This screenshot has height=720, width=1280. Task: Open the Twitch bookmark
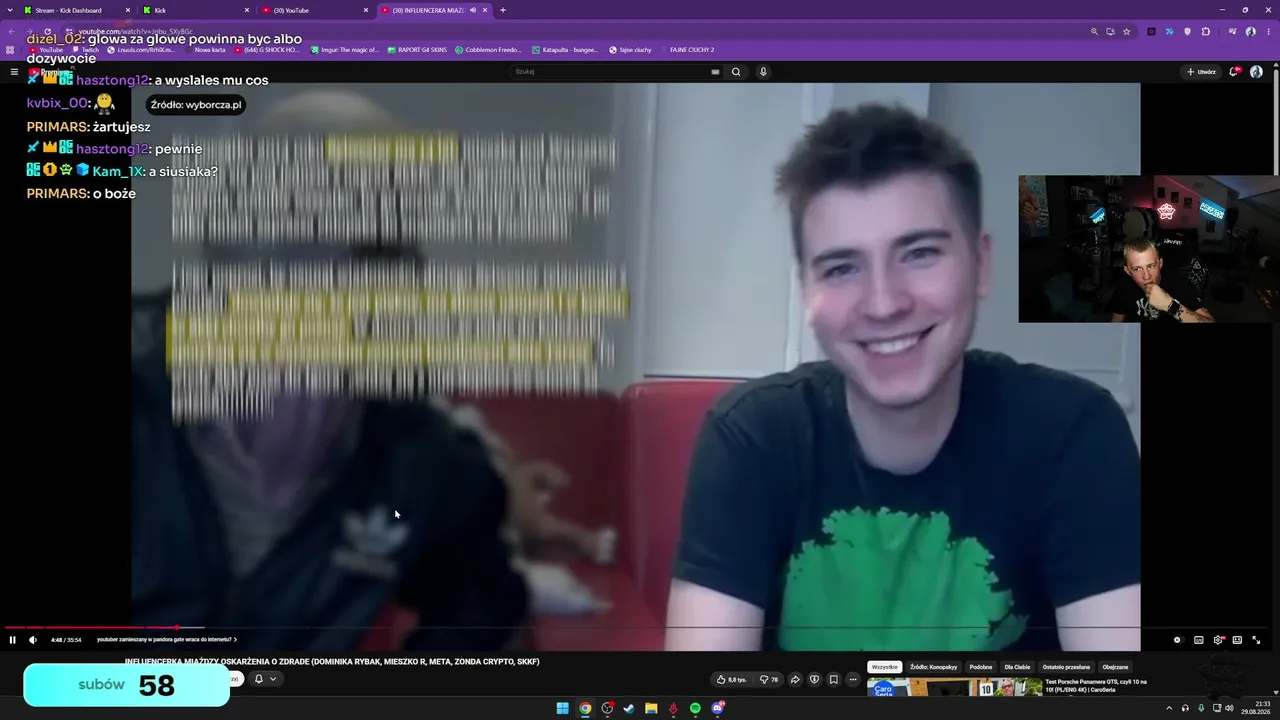[x=85, y=50]
